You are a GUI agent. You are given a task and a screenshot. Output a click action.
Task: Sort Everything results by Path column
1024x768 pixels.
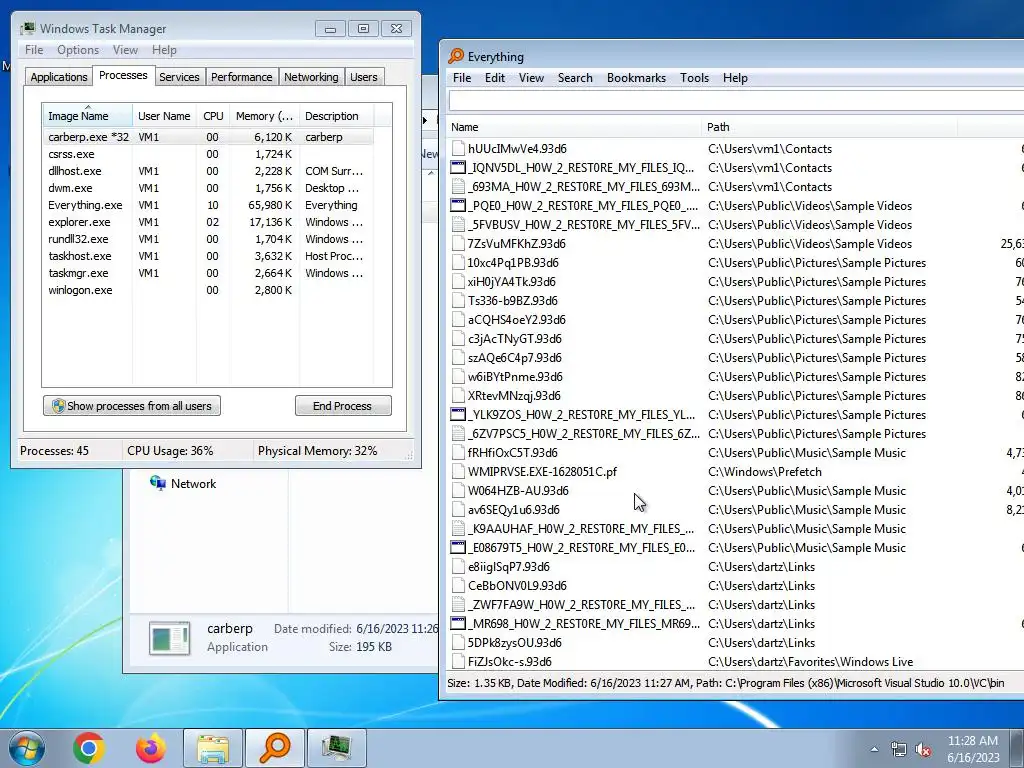point(829,127)
